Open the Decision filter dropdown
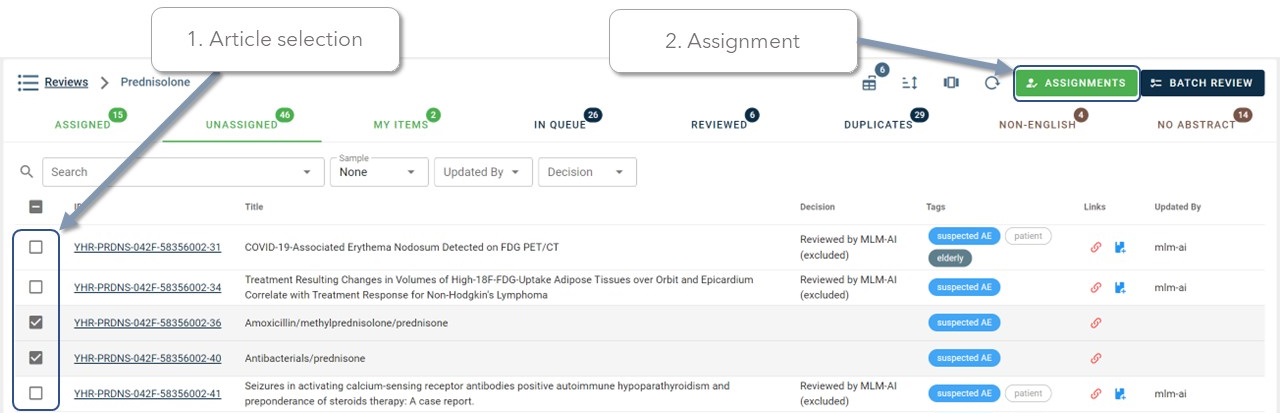This screenshot has height=420, width=1280. point(587,172)
